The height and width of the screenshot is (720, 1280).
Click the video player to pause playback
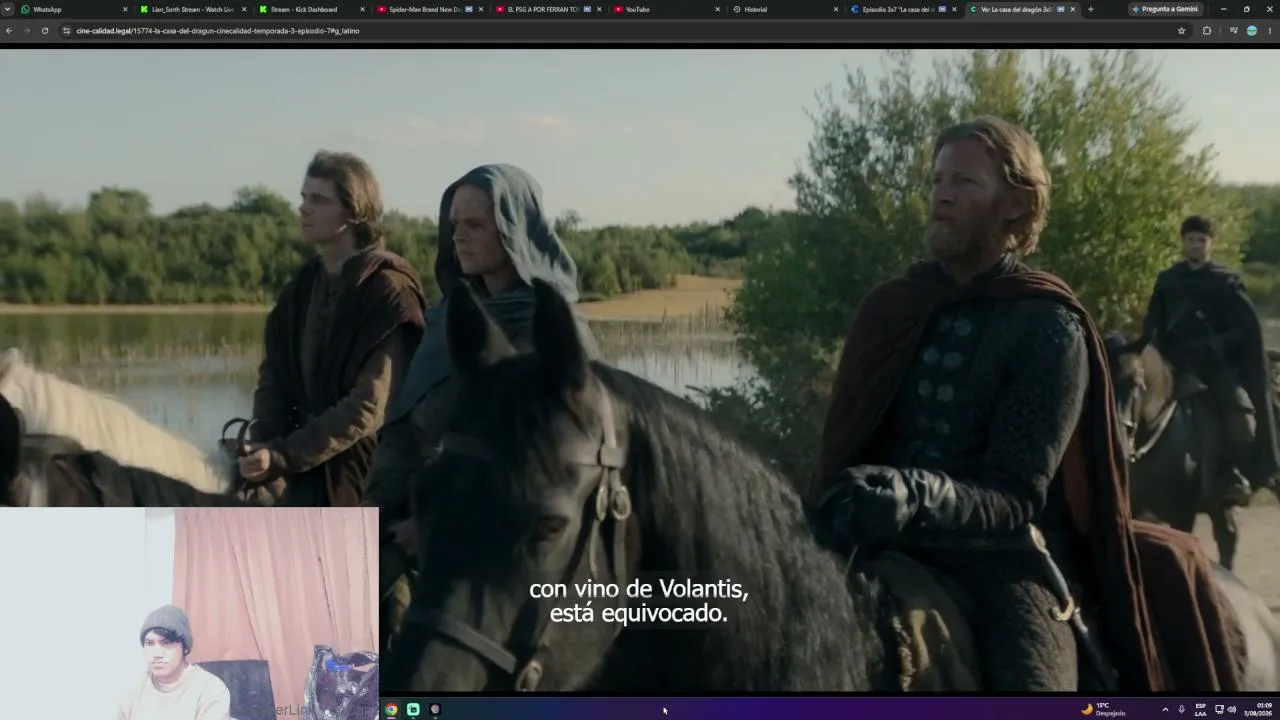[640, 370]
